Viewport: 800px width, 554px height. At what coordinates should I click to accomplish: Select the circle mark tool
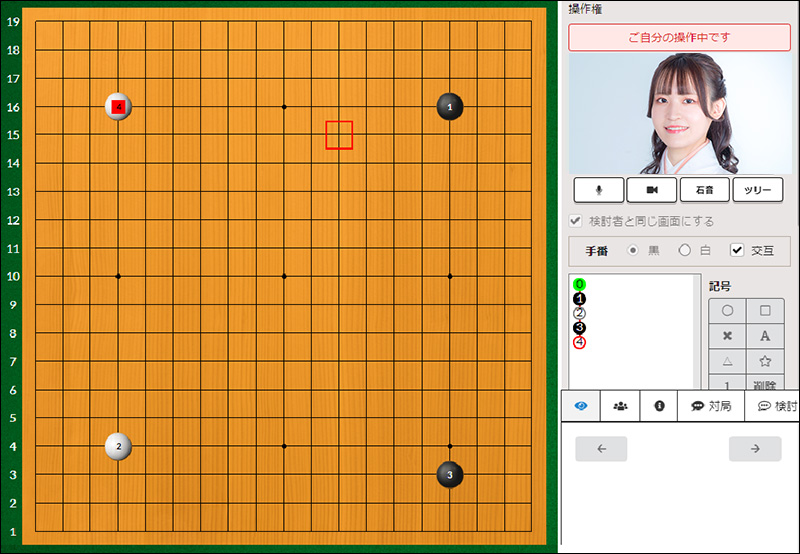[x=727, y=311]
